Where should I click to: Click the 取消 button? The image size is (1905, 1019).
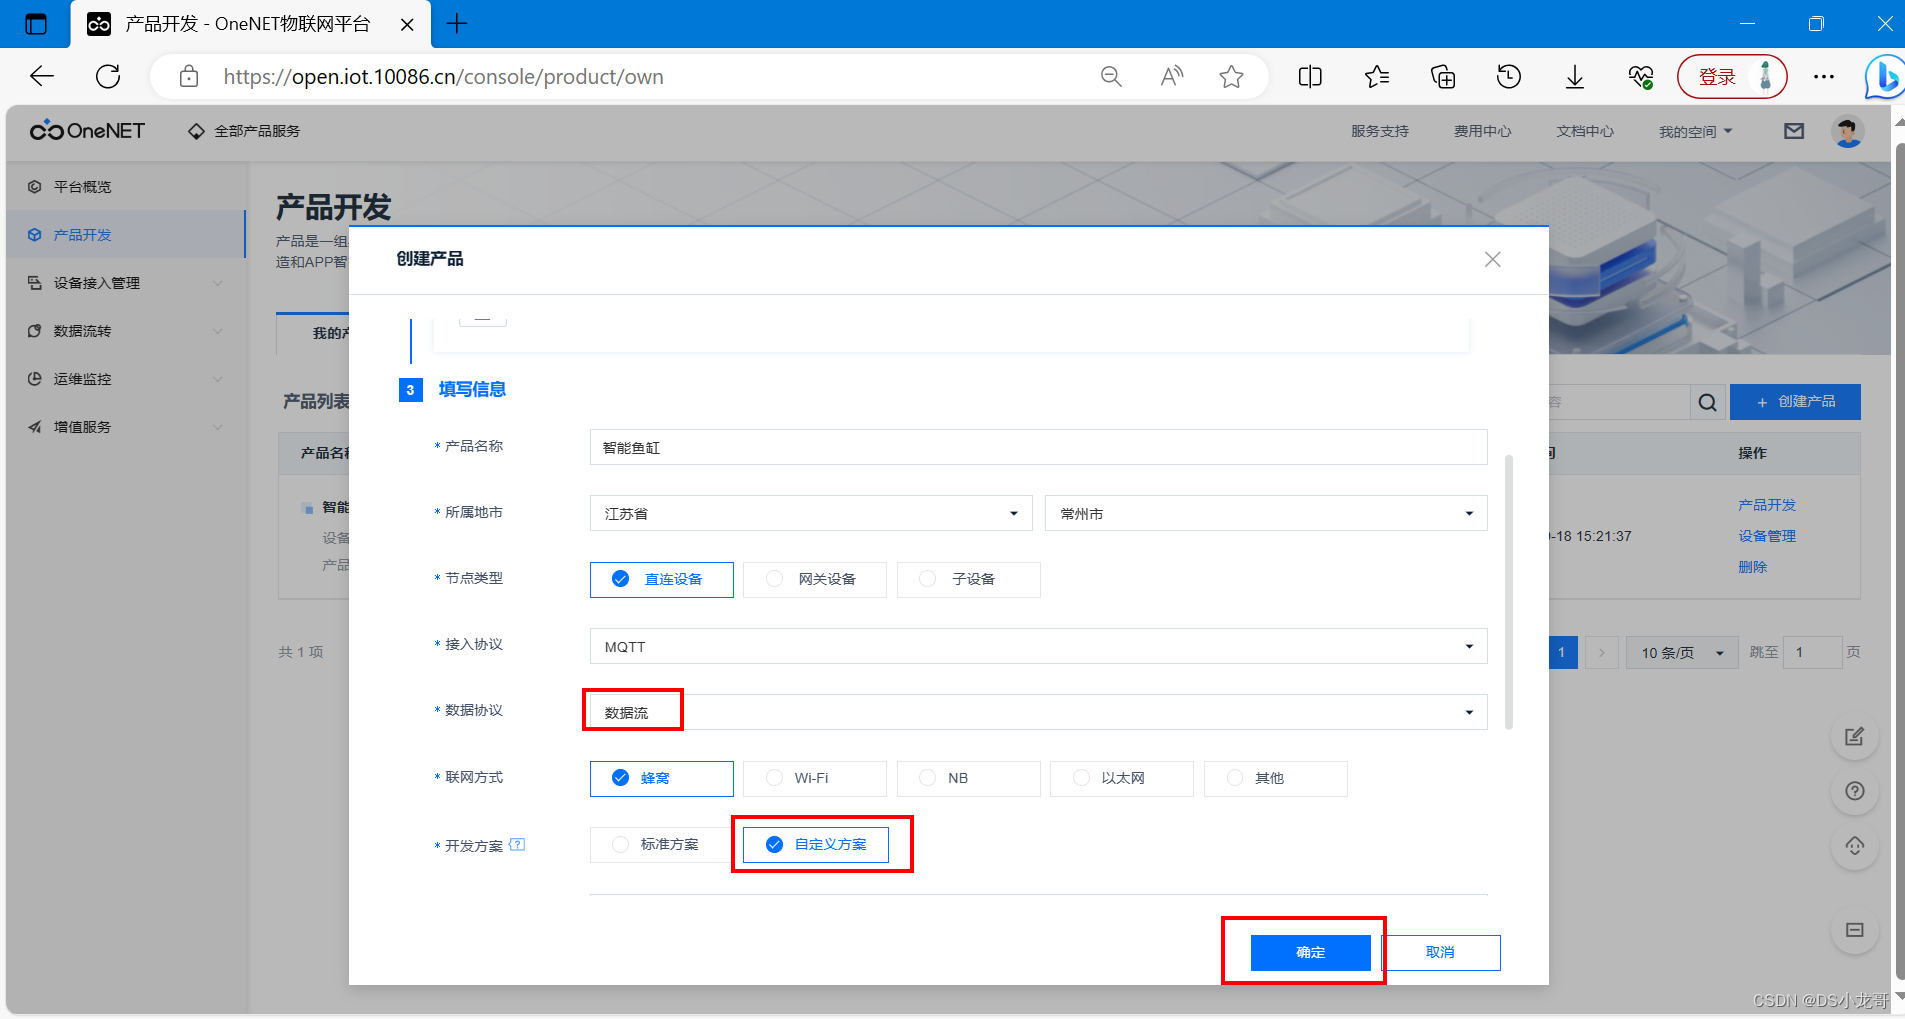tap(1440, 952)
